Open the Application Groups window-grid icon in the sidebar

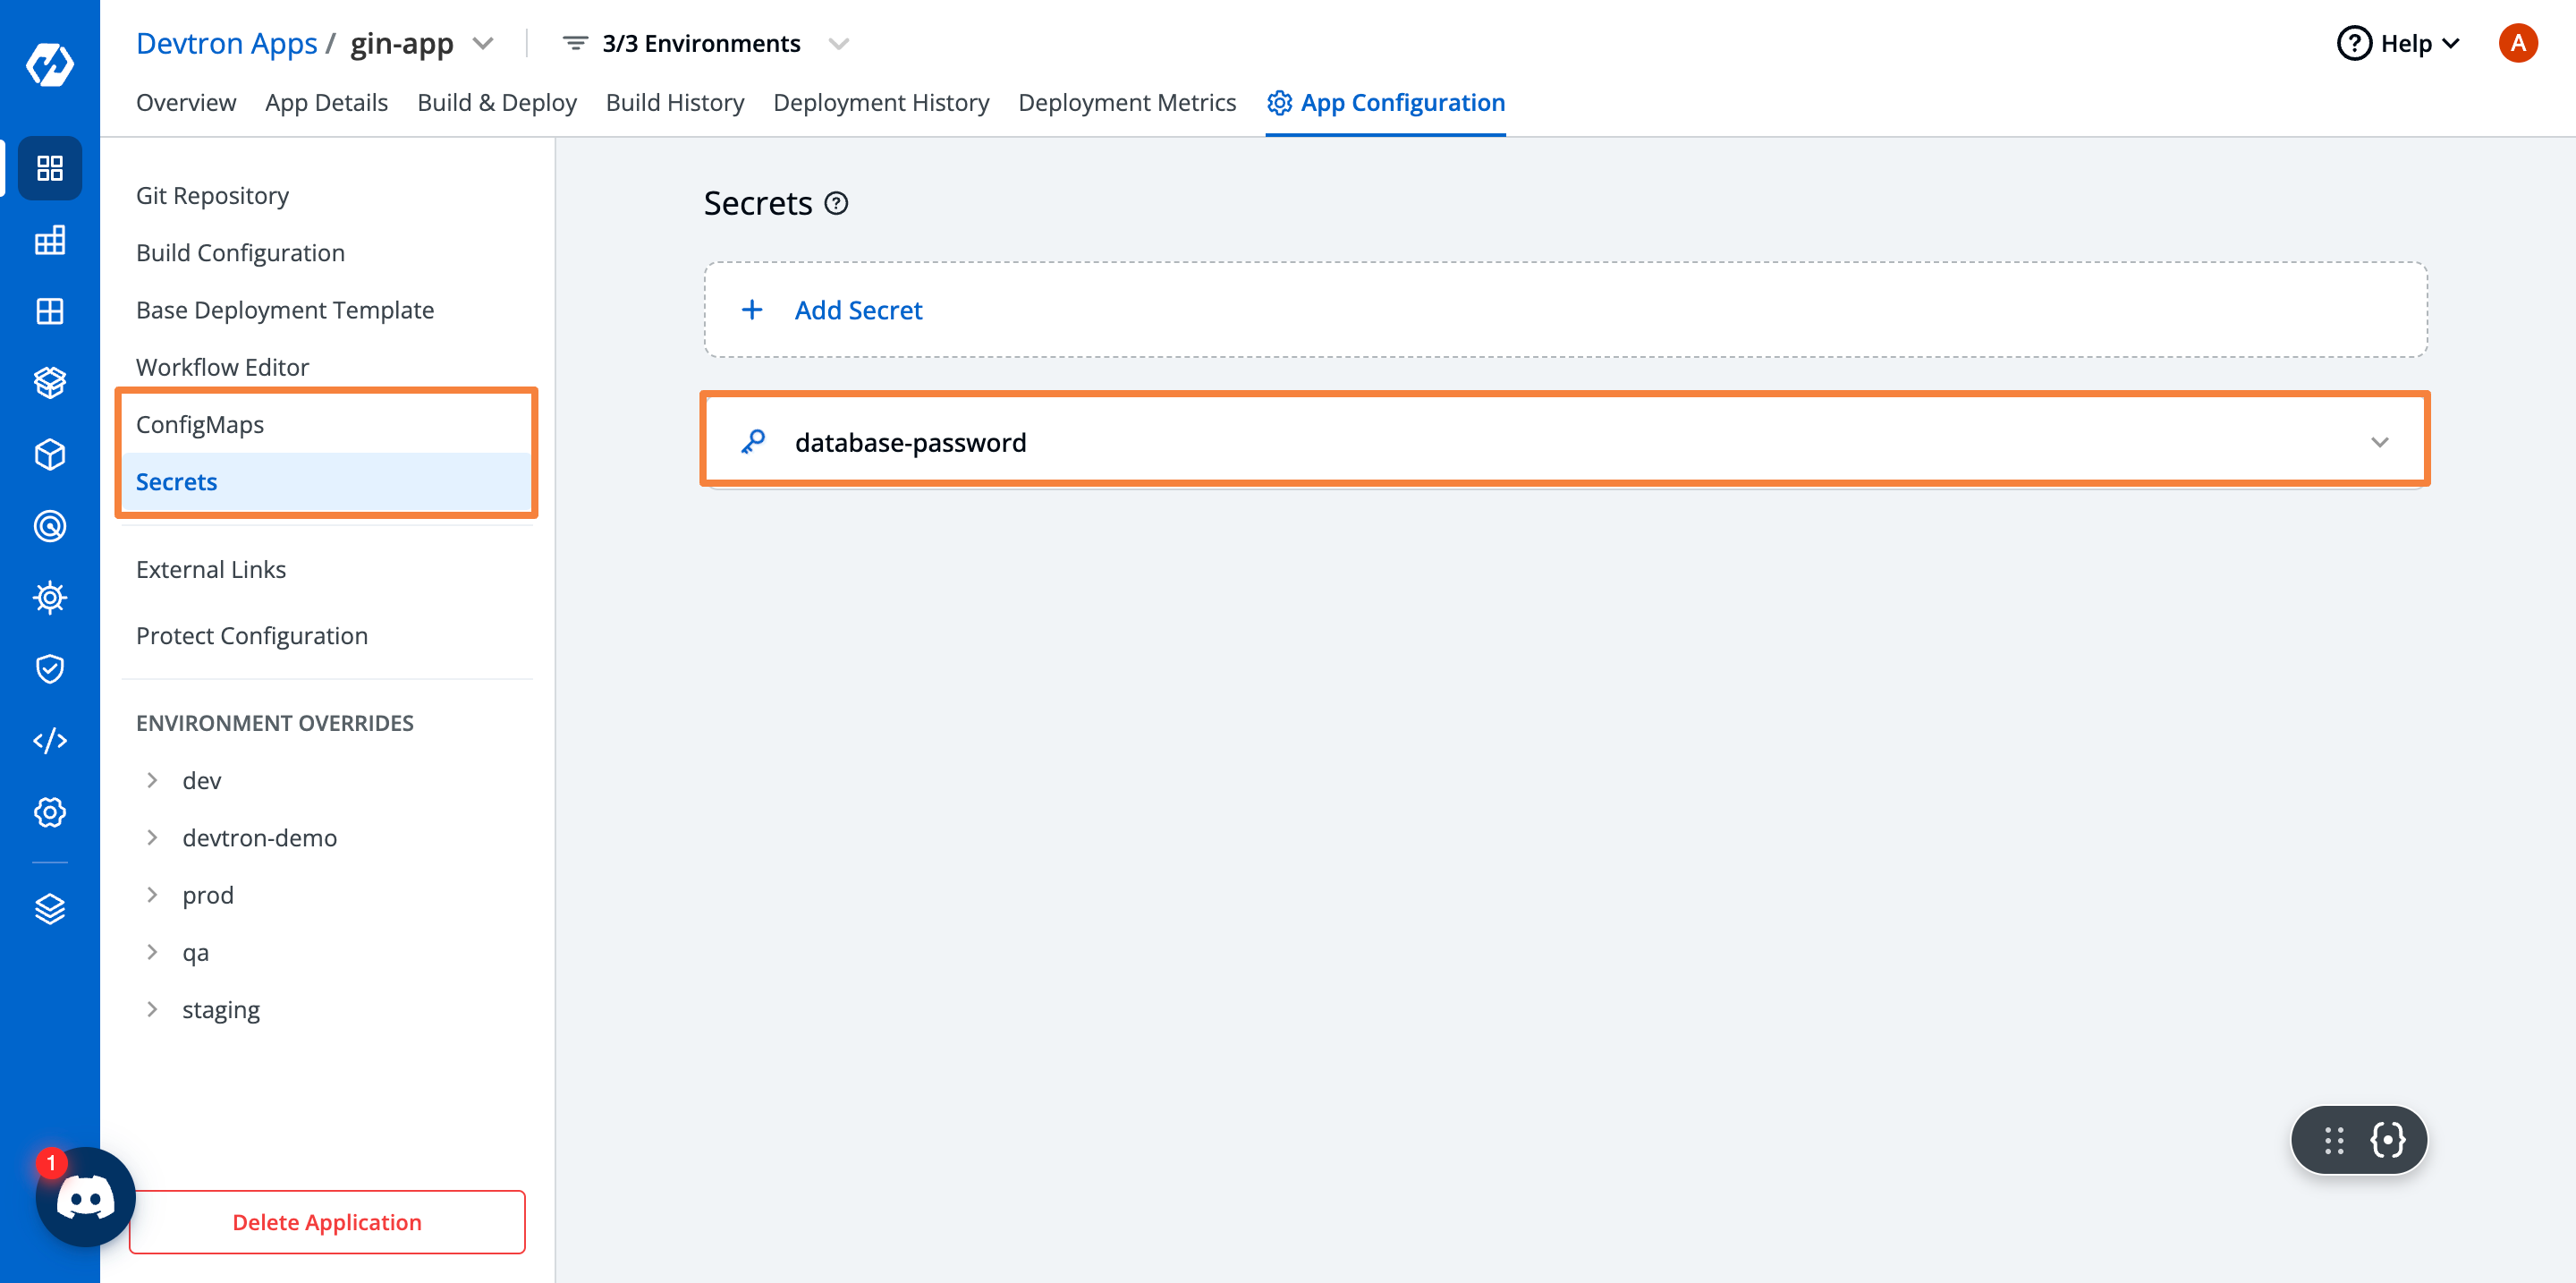[x=50, y=311]
